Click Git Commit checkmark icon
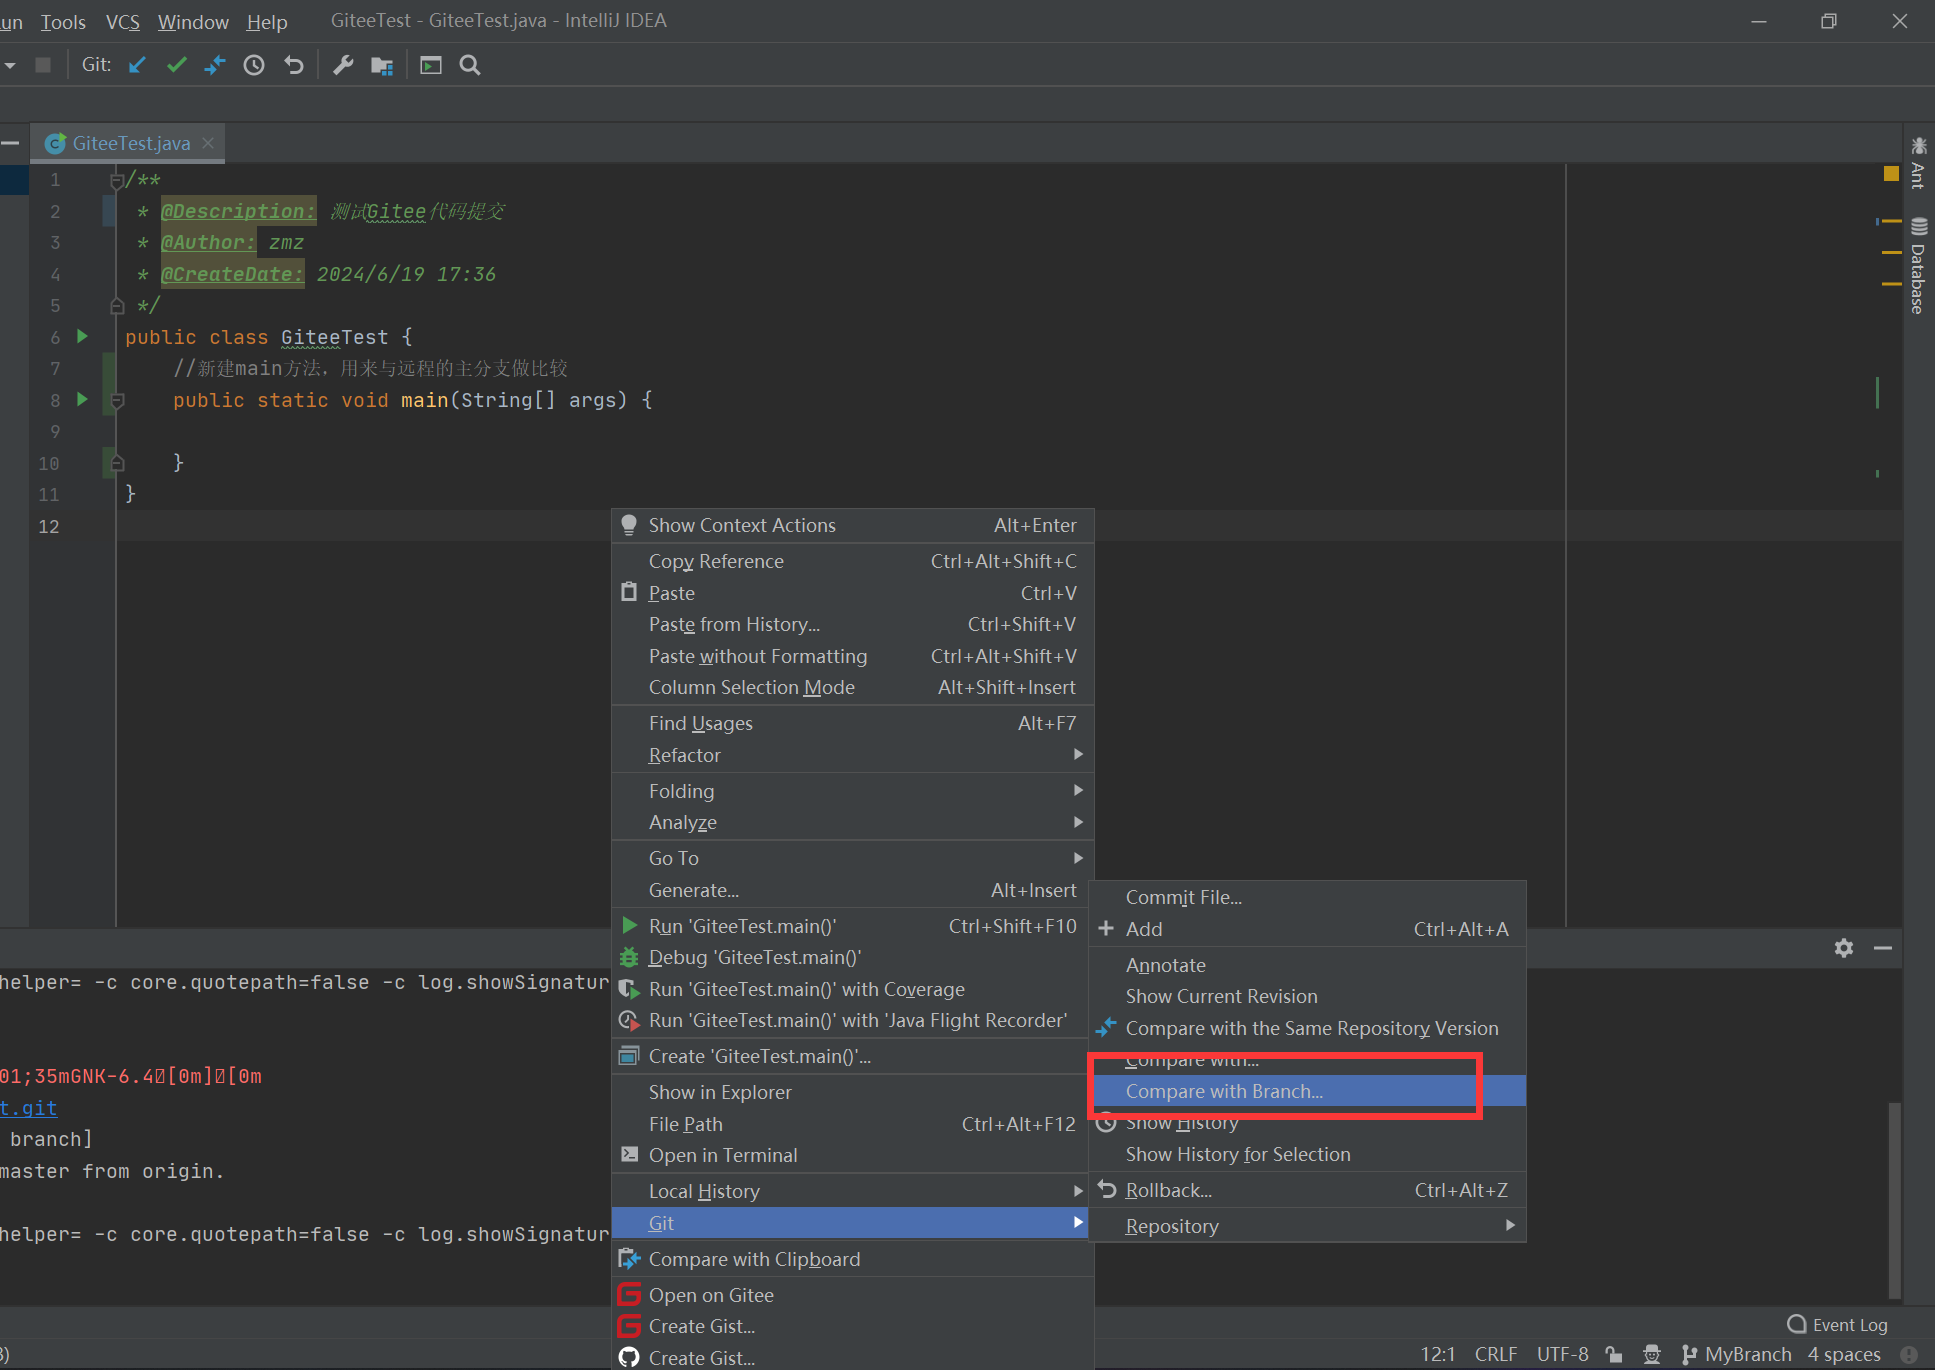The width and height of the screenshot is (1935, 1370). (177, 65)
